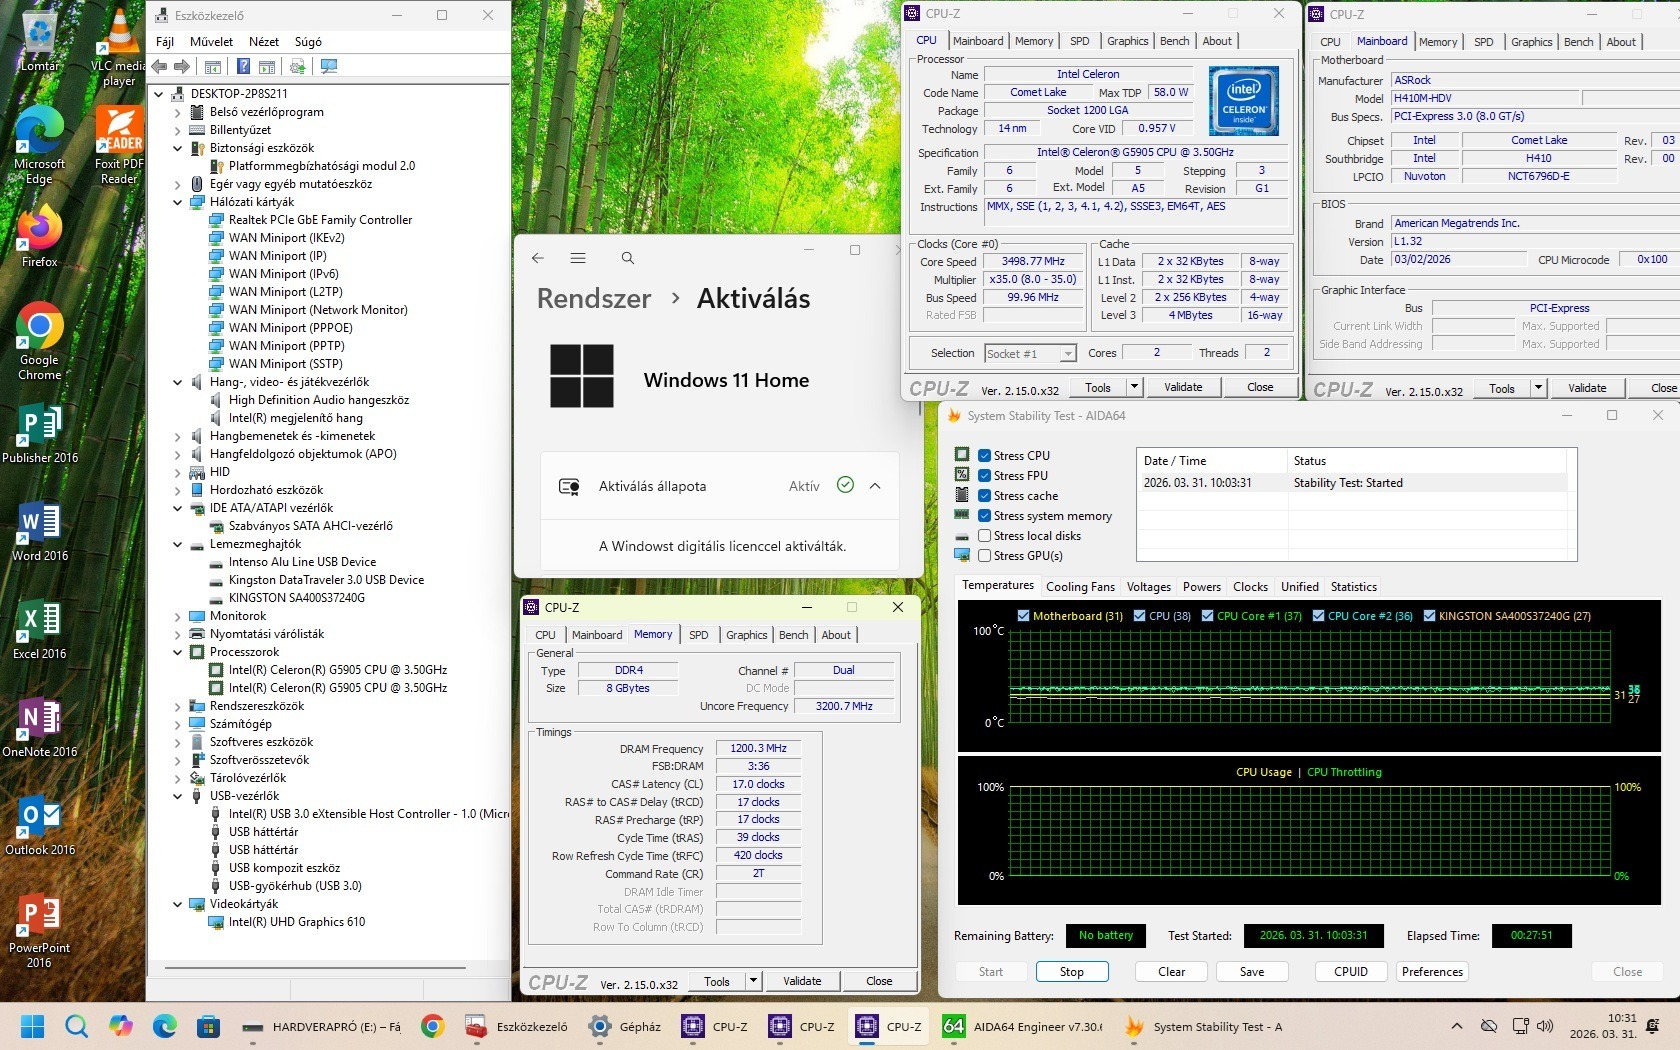Screen dimensions: 1680x1050
Task: Uncheck the Stress CPU checkbox
Action: (x=985, y=456)
